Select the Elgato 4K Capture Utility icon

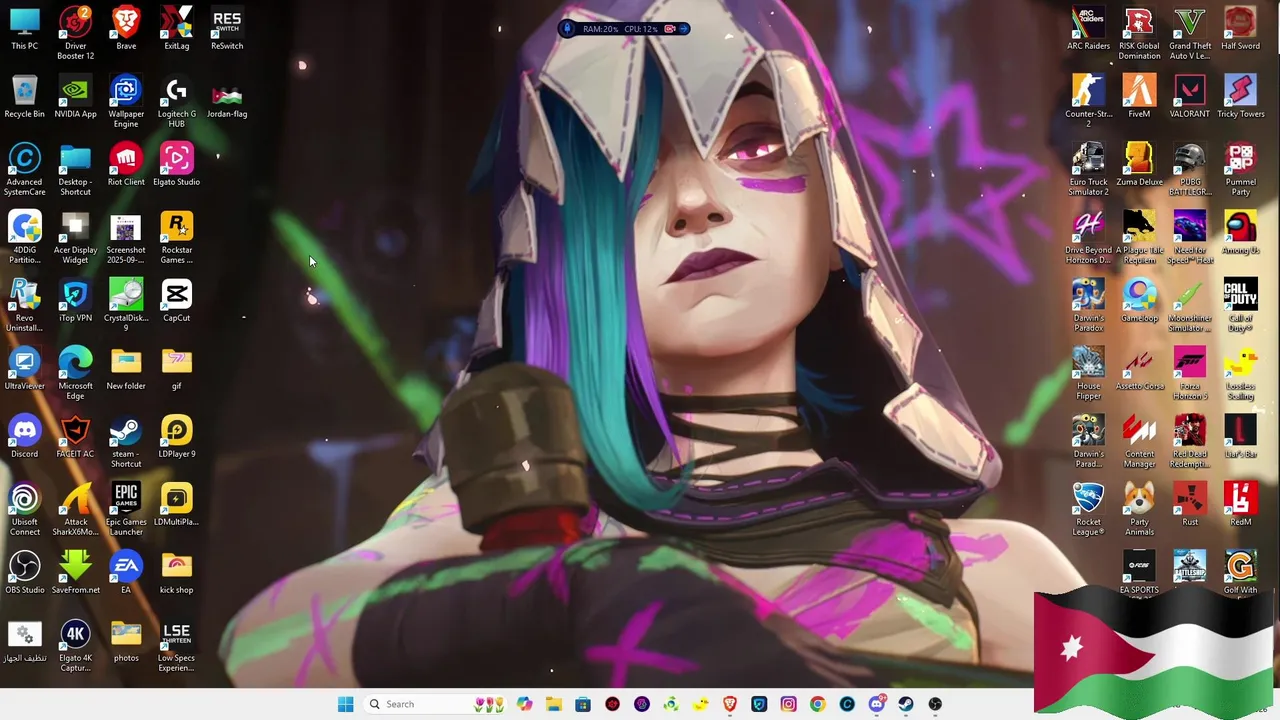tap(75, 645)
